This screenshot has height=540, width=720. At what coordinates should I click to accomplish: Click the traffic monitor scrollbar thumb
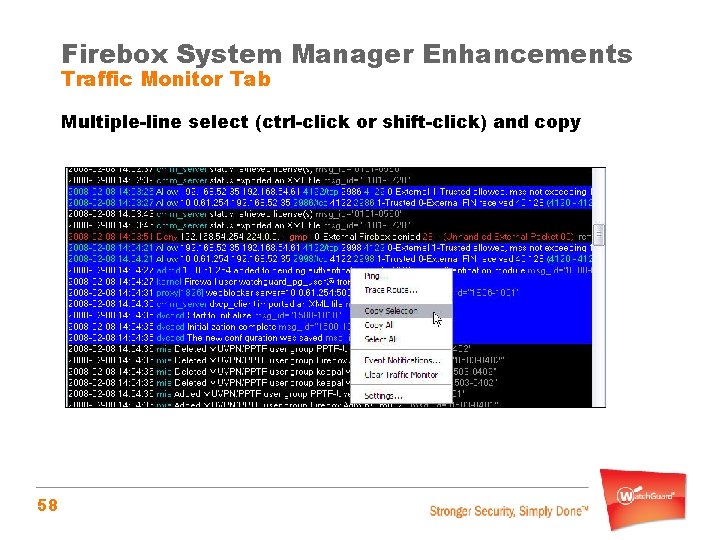(599, 236)
